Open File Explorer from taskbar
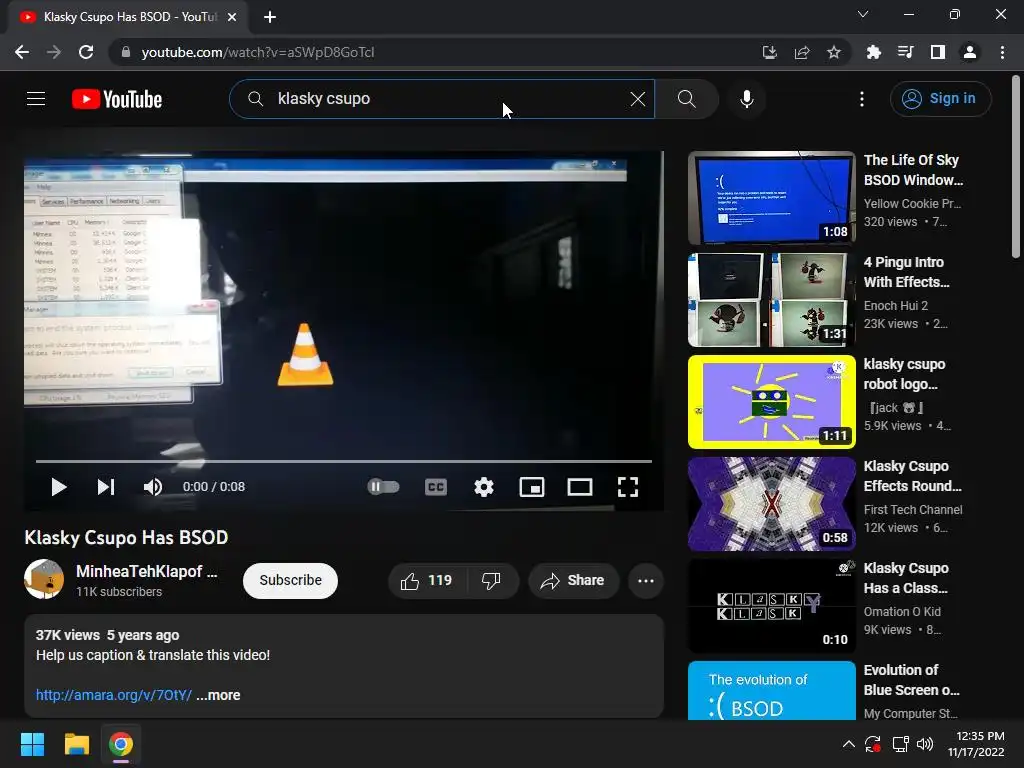Viewport: 1024px width, 768px height. coord(76,744)
